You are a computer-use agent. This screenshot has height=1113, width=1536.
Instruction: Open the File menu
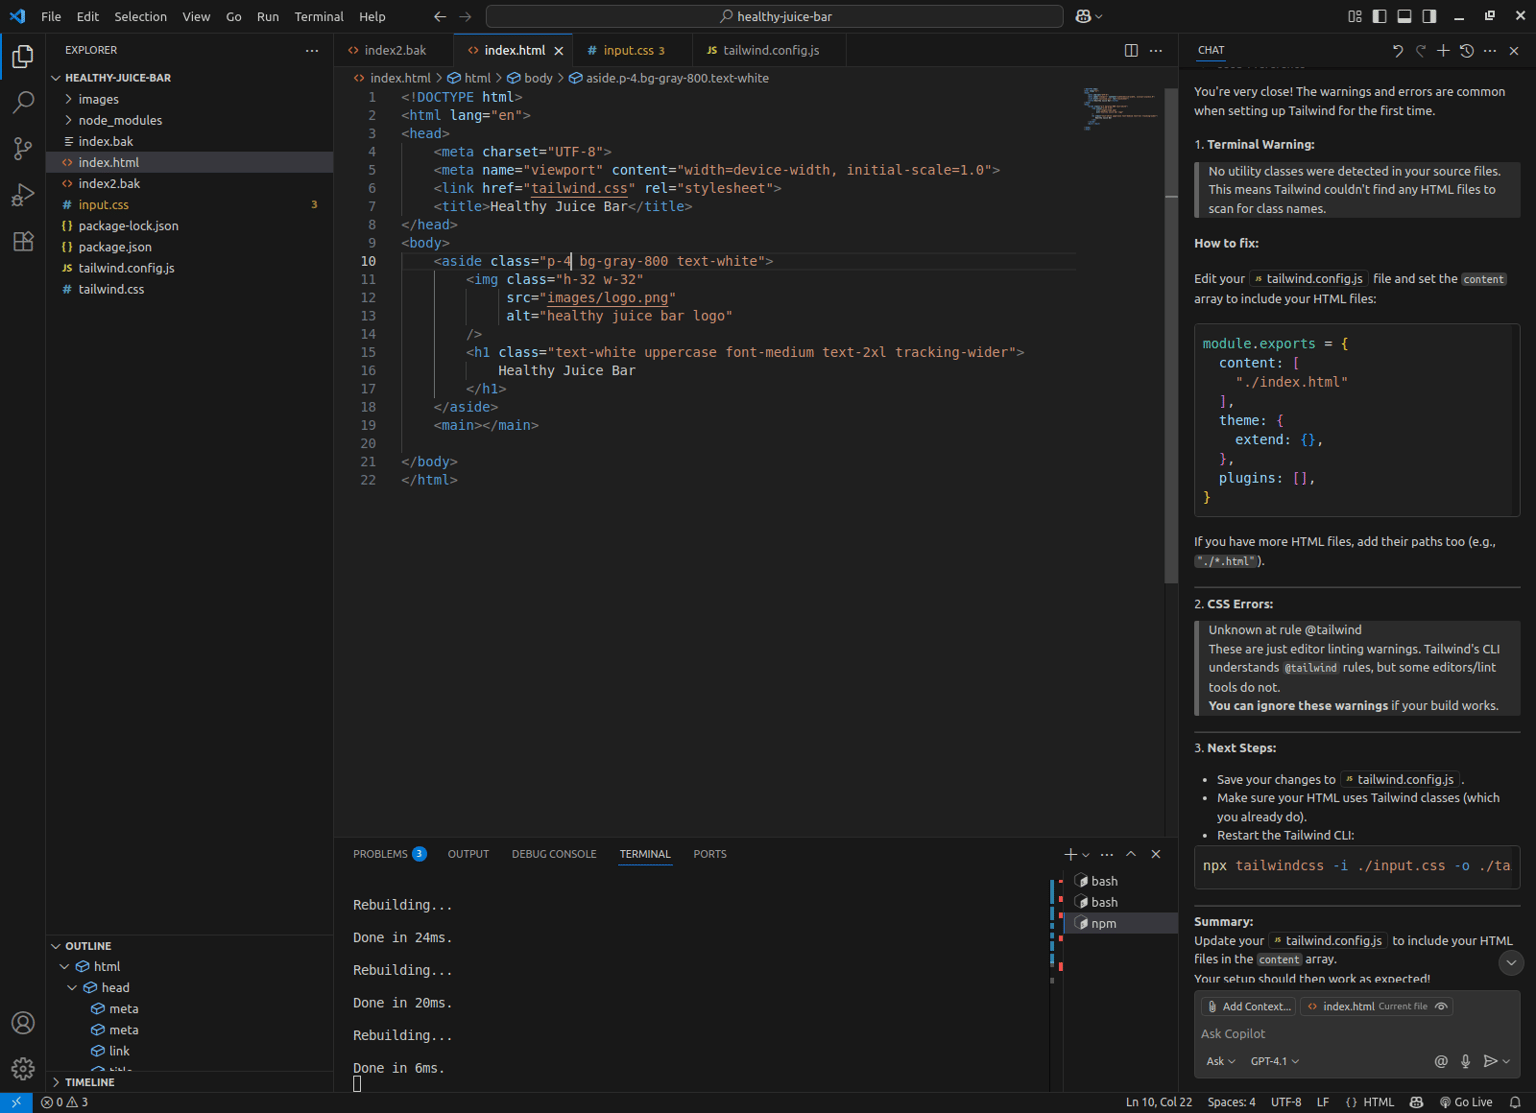coord(51,16)
